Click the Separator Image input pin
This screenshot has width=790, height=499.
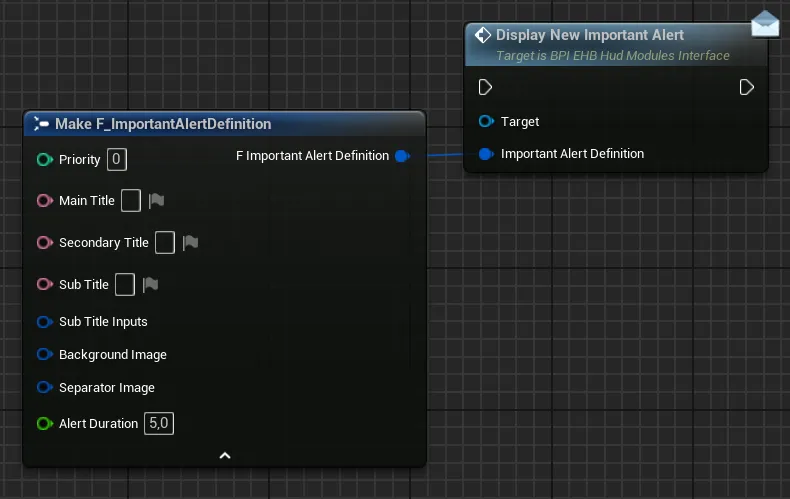pos(45,387)
